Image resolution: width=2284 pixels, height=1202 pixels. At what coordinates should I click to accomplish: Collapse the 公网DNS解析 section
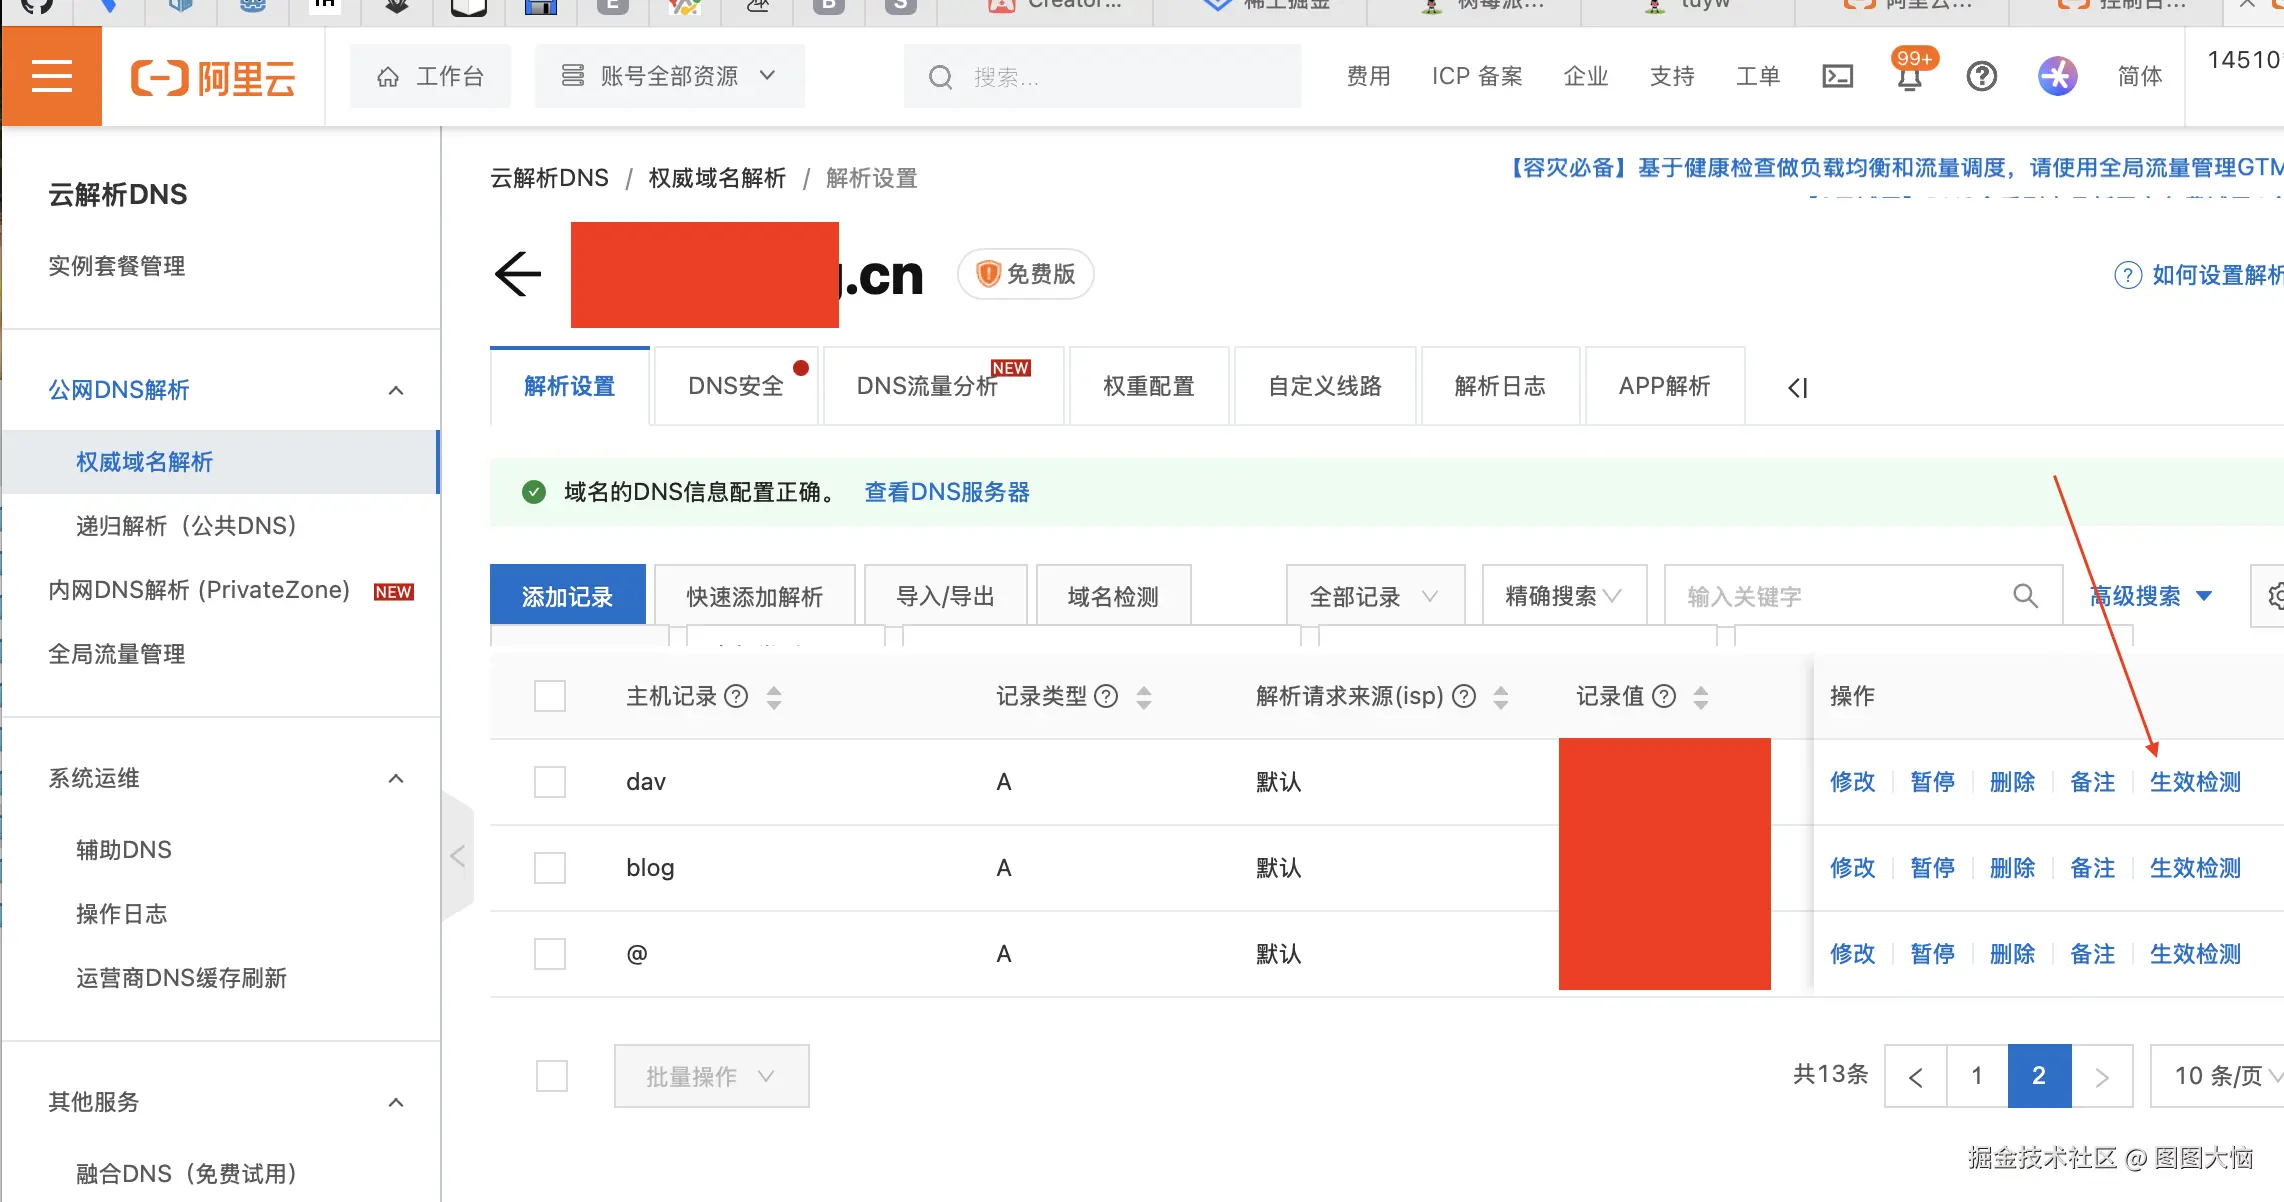[x=396, y=390]
